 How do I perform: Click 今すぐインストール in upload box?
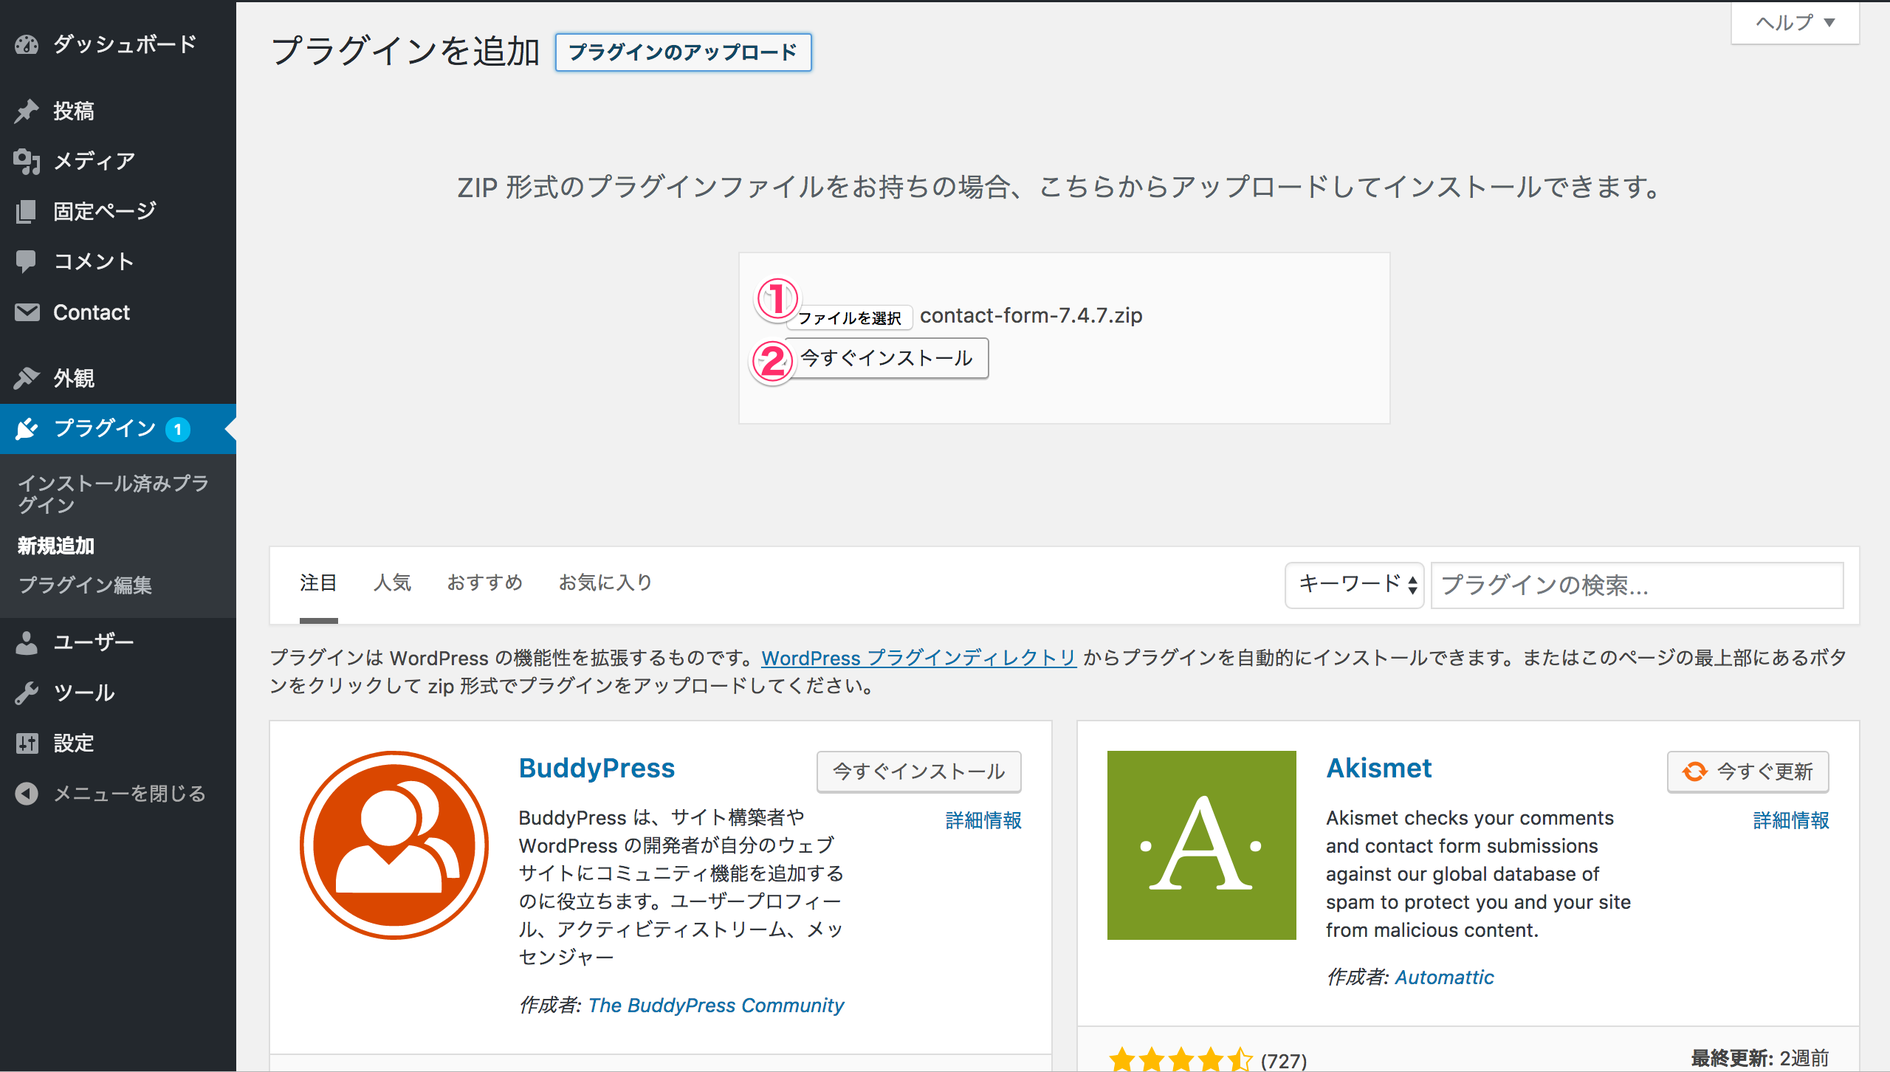(x=886, y=358)
